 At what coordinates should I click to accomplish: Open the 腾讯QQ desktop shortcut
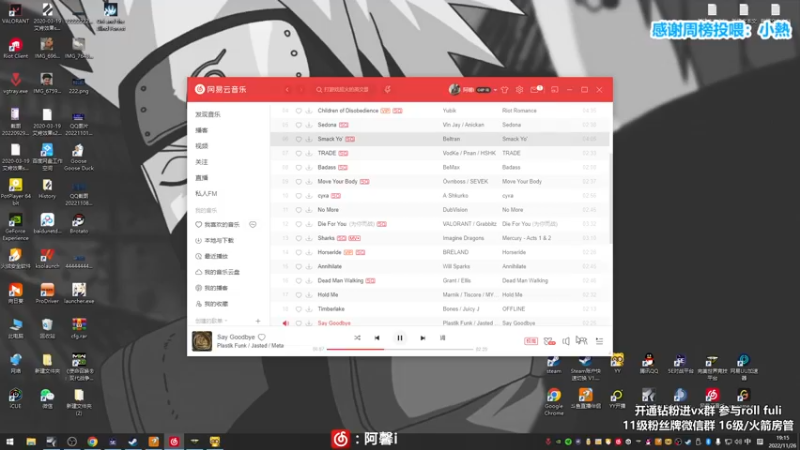click(648, 363)
